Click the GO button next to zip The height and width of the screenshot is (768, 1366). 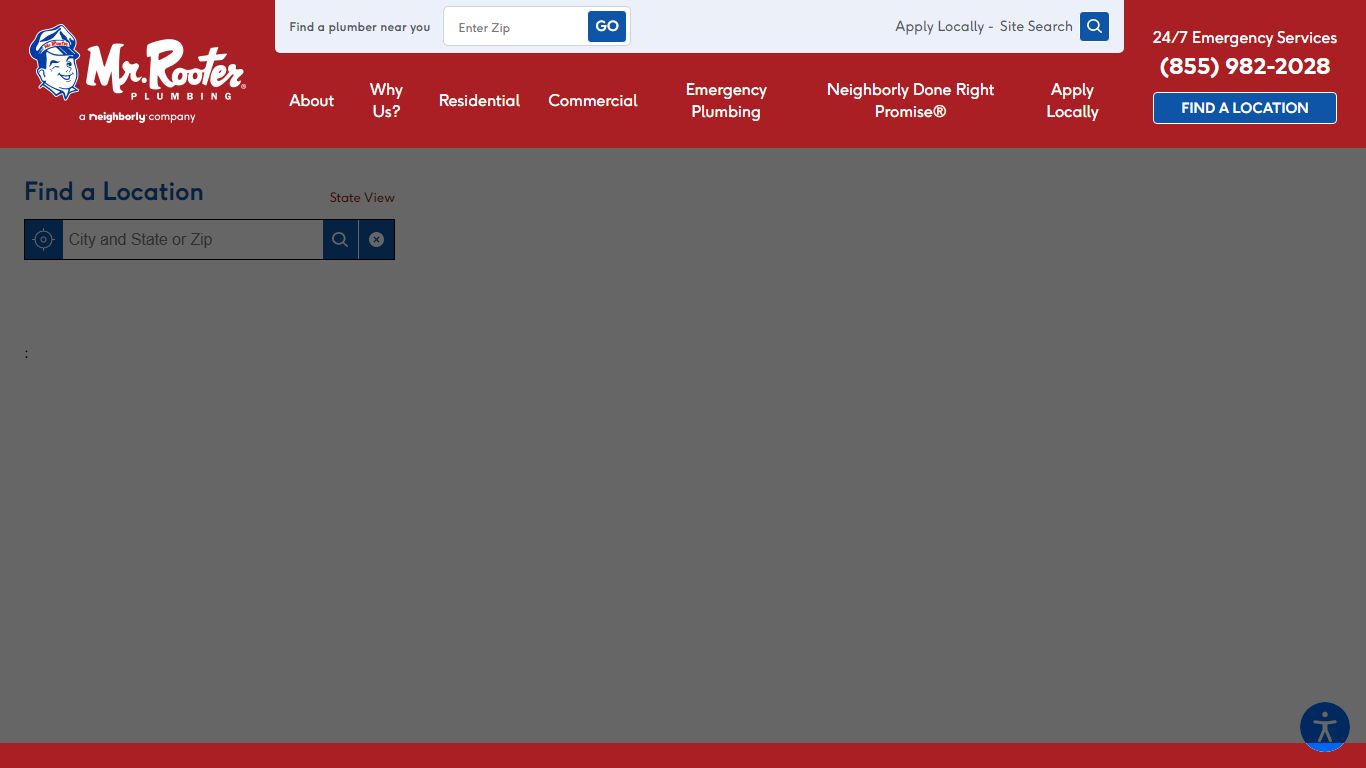tap(607, 27)
